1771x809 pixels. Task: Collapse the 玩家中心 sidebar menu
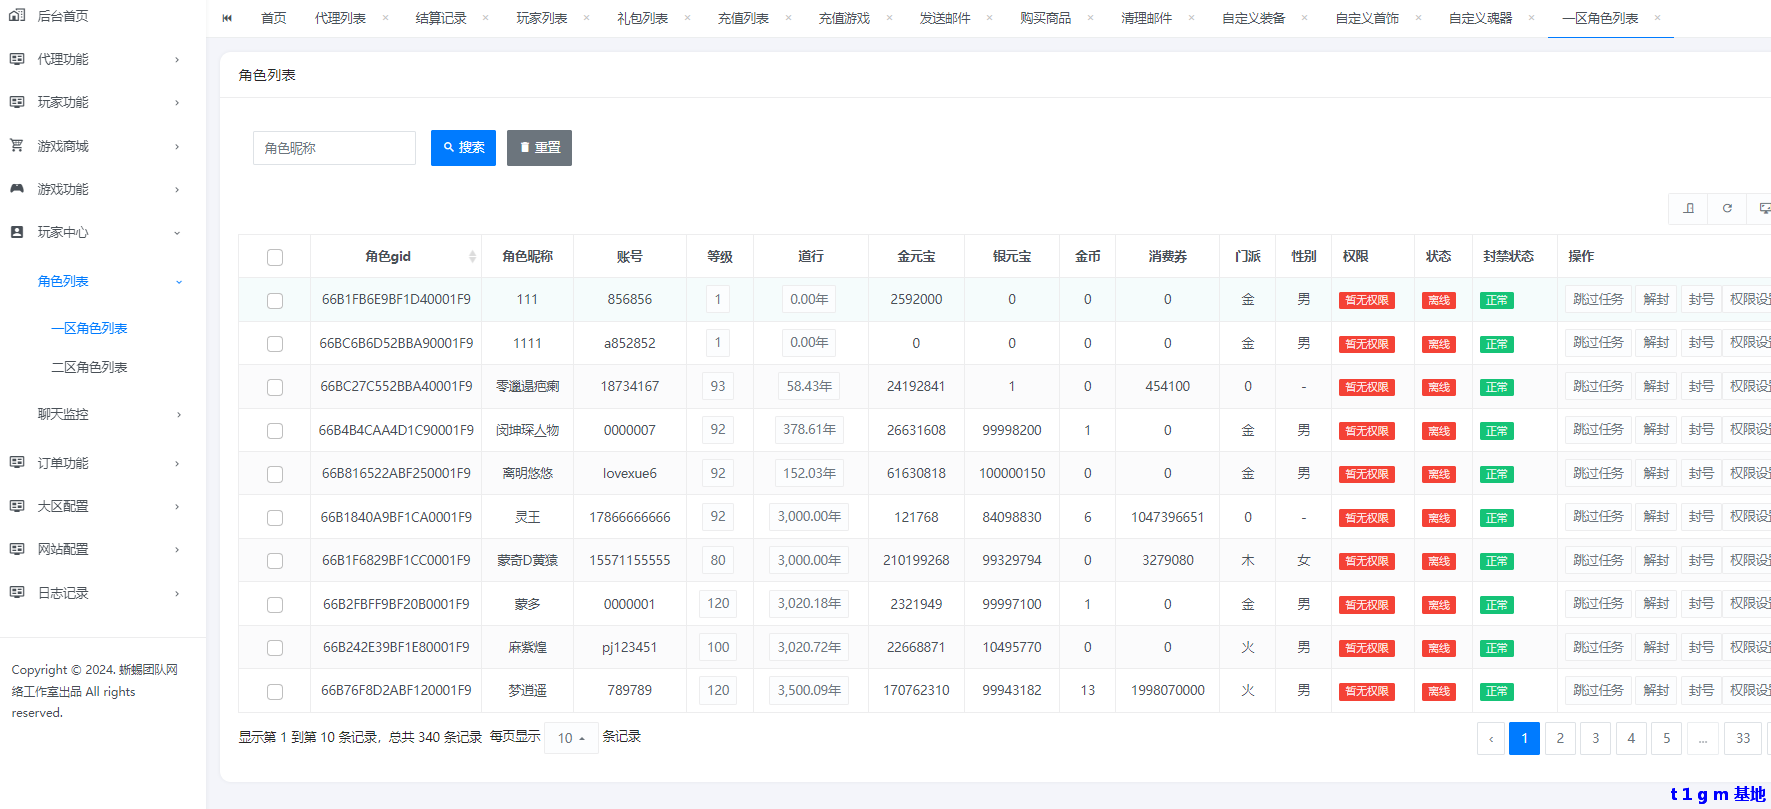pyautogui.click(x=177, y=233)
